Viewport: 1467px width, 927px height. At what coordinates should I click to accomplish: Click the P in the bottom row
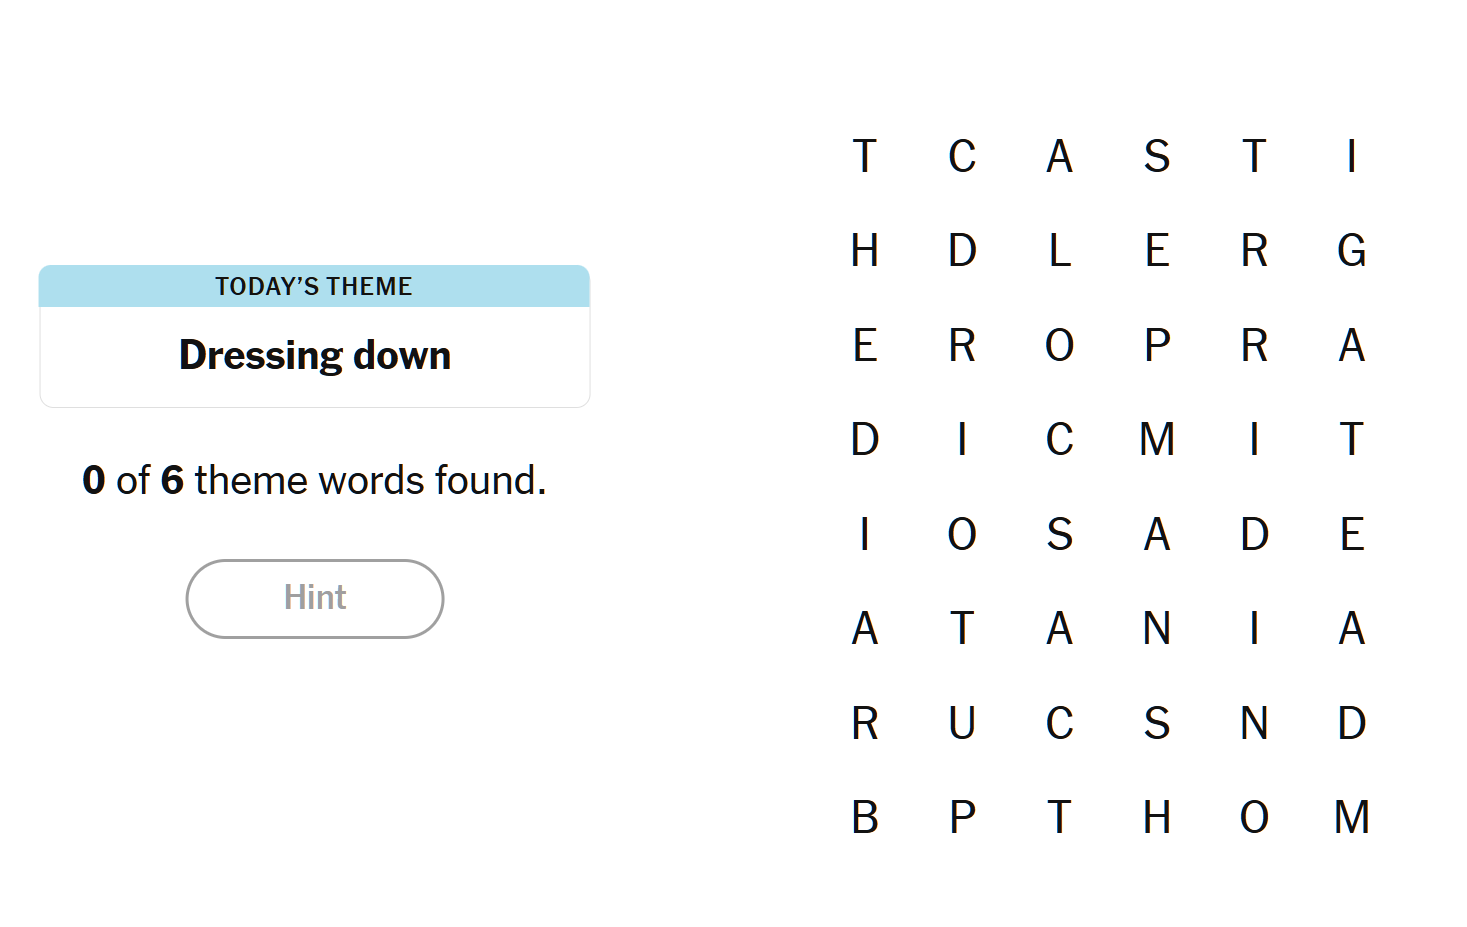tap(962, 817)
